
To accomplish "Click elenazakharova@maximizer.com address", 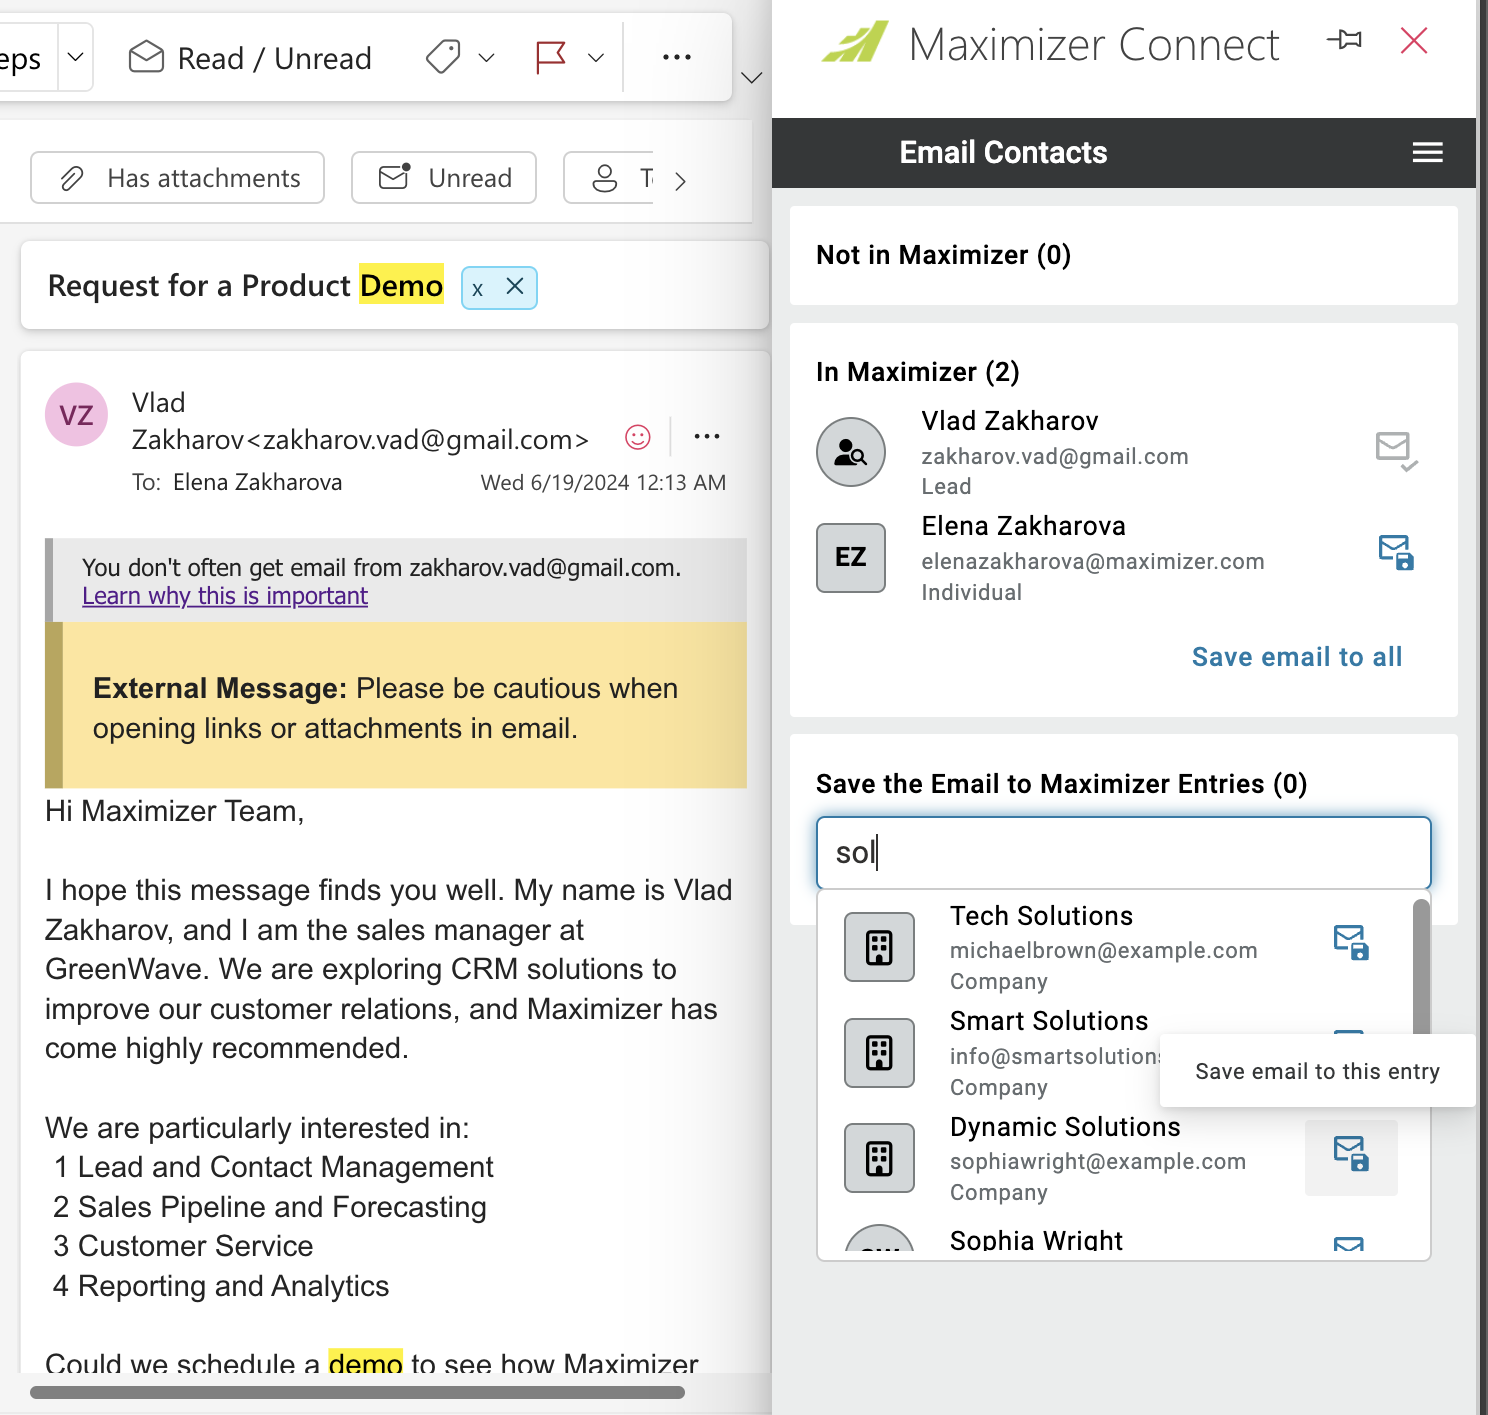I will point(1093,561).
